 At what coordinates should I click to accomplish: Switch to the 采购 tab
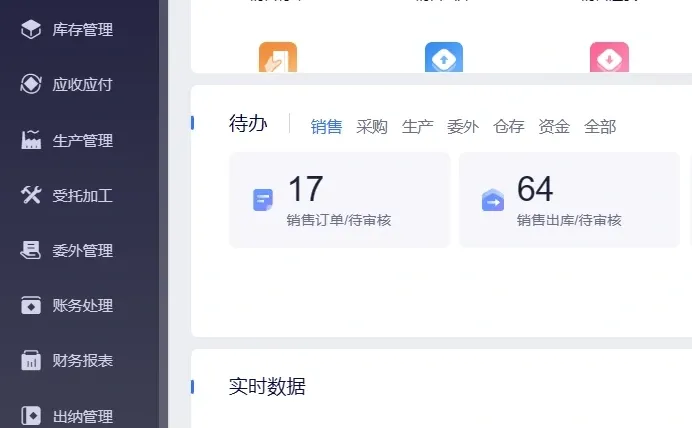[x=372, y=127]
